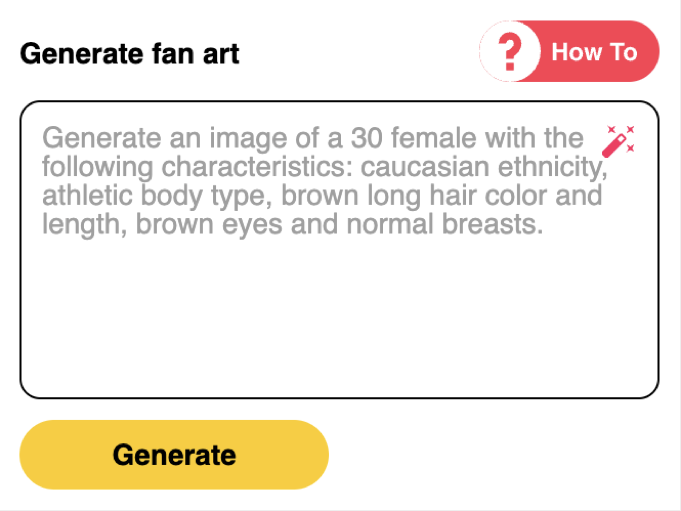Click the wand icon with sparkles

tap(620, 140)
